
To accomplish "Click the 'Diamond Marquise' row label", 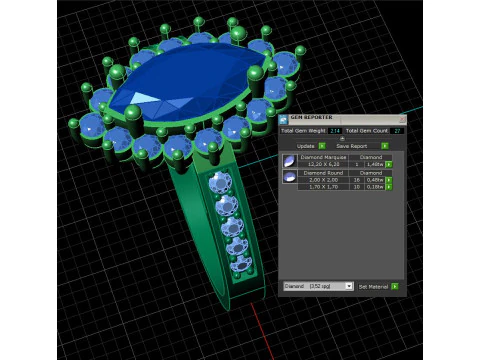I will coord(323,157).
